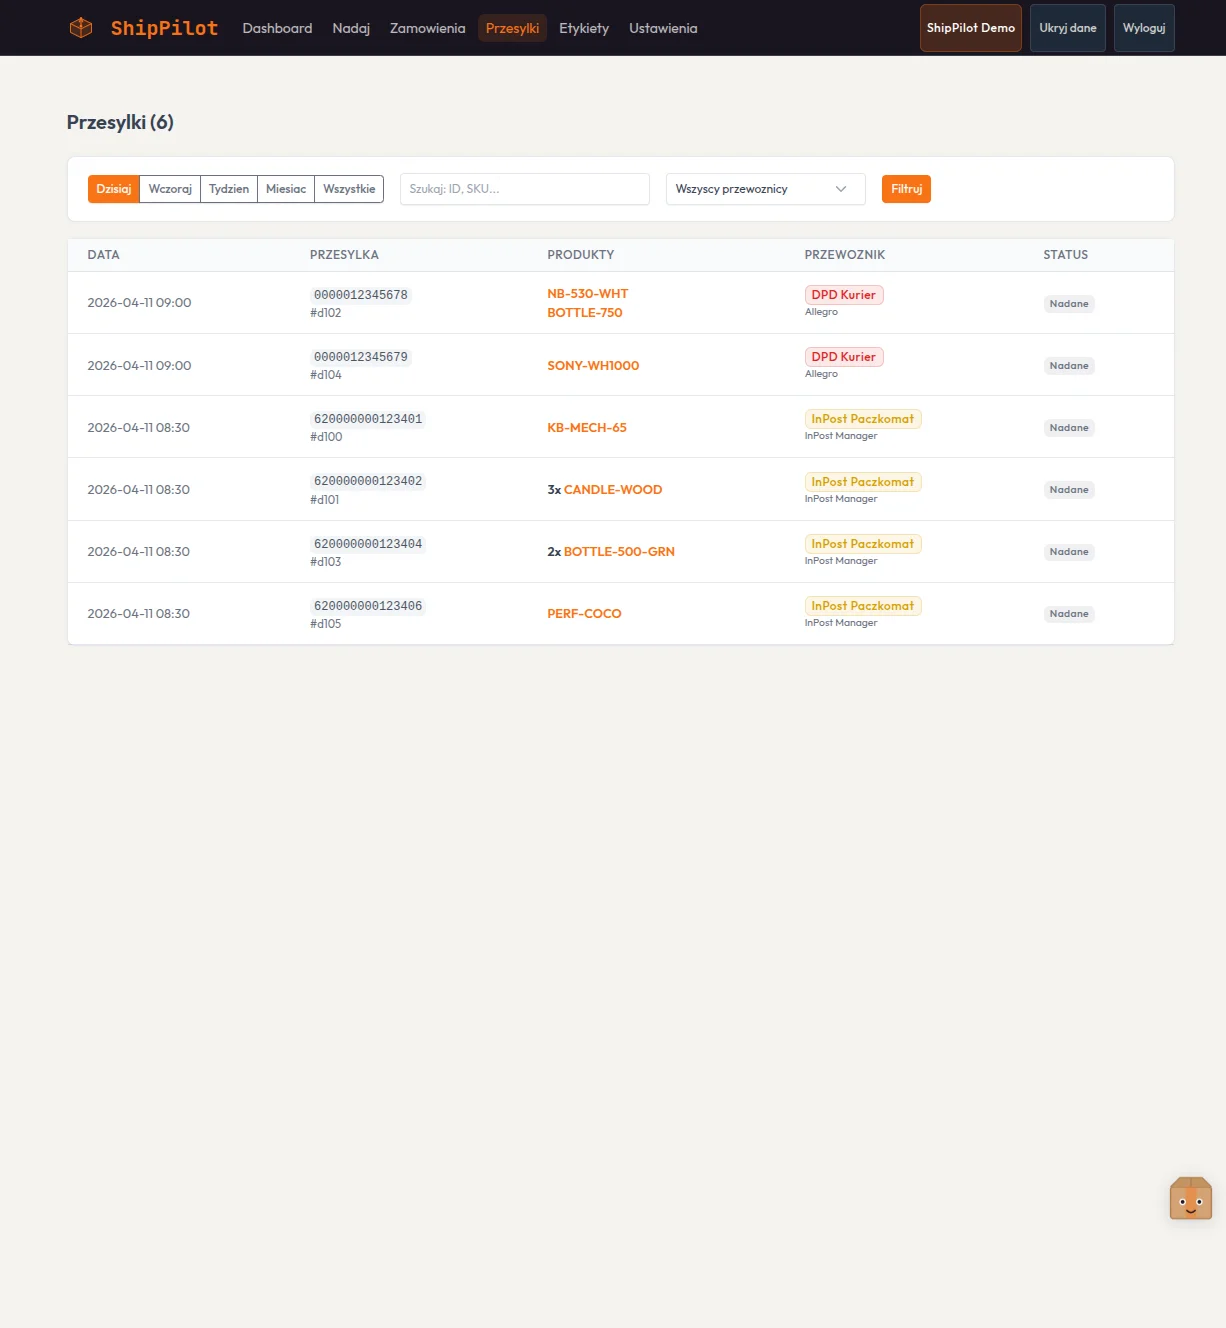Click the DATA column header

point(103,255)
